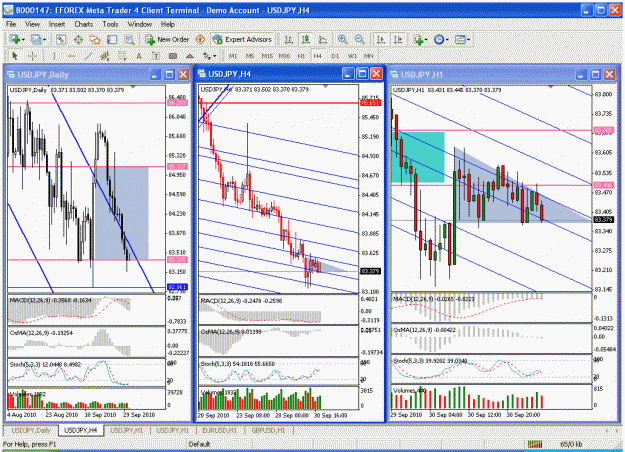Viewport: 625px width, 452px height.
Task: Select the Vertical Line drawing tool
Action: click(54, 56)
